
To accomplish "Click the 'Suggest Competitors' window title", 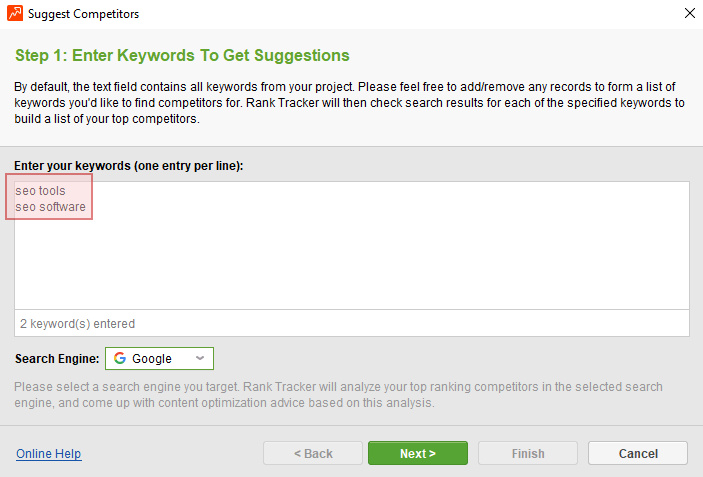I will 83,14.
